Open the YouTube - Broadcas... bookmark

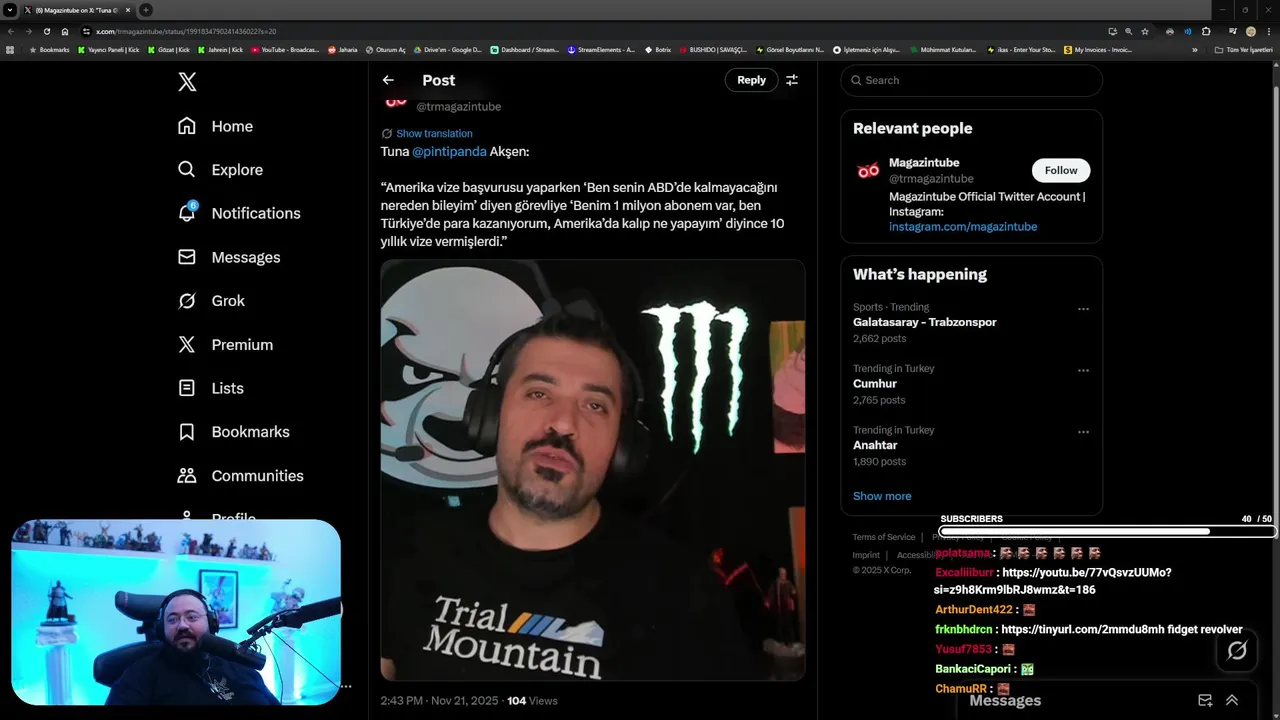click(x=285, y=49)
